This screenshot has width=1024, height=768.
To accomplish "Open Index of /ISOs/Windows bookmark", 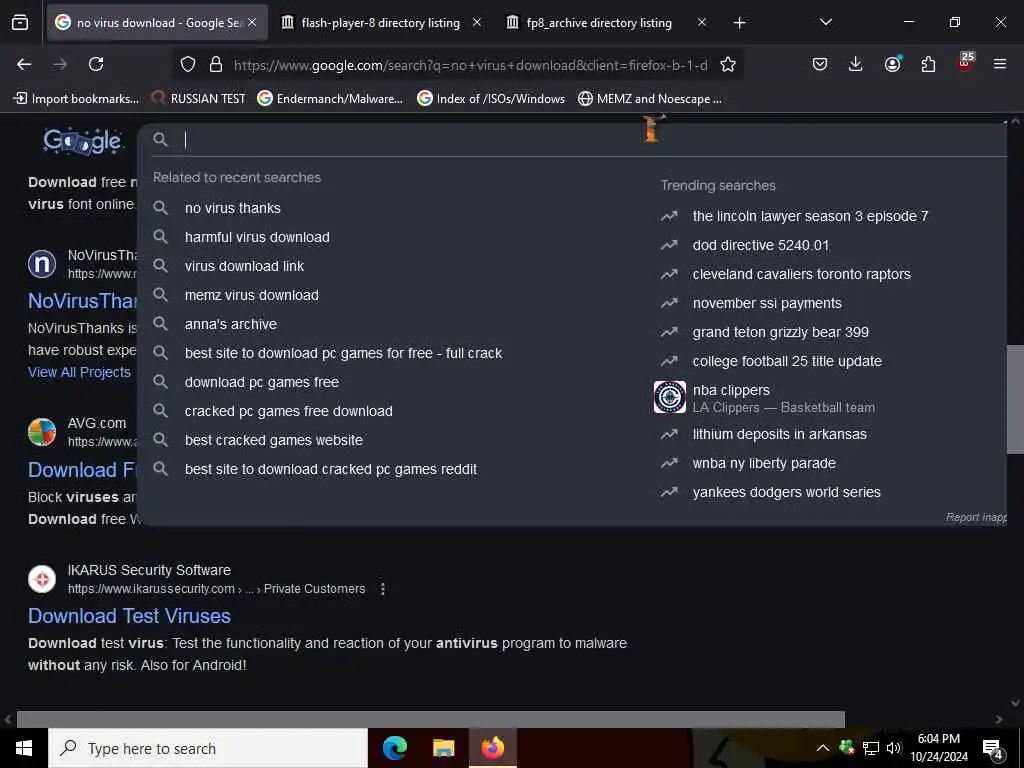I will click(491, 99).
